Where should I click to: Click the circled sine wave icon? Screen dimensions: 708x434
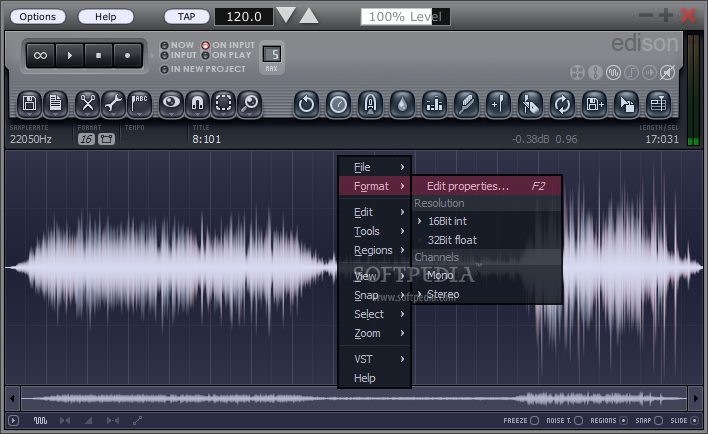click(x=613, y=73)
